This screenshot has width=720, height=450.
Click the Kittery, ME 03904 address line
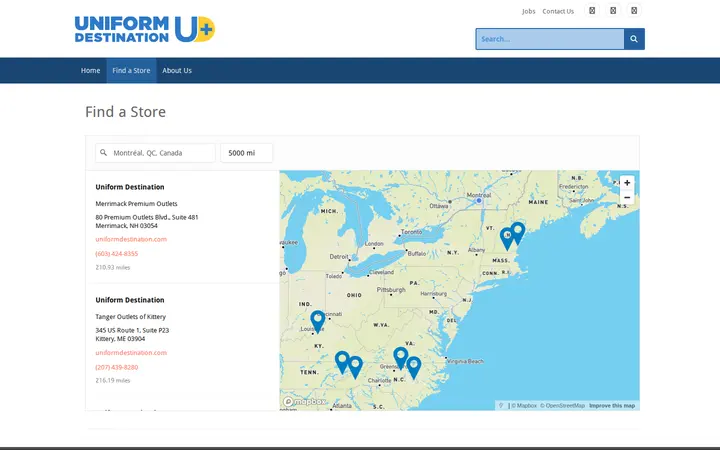(x=120, y=339)
